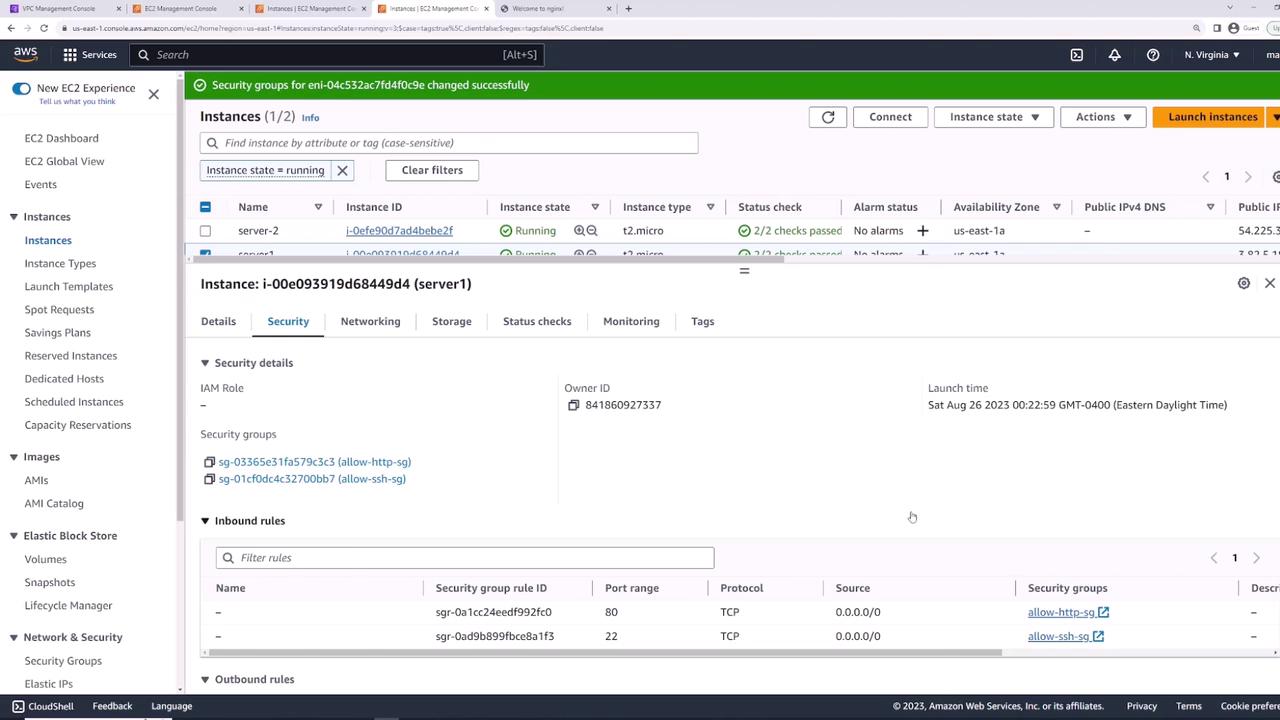Image resolution: width=1280 pixels, height=720 pixels.
Task: Click the zoom-out icon in server-2 row
Action: coord(592,231)
